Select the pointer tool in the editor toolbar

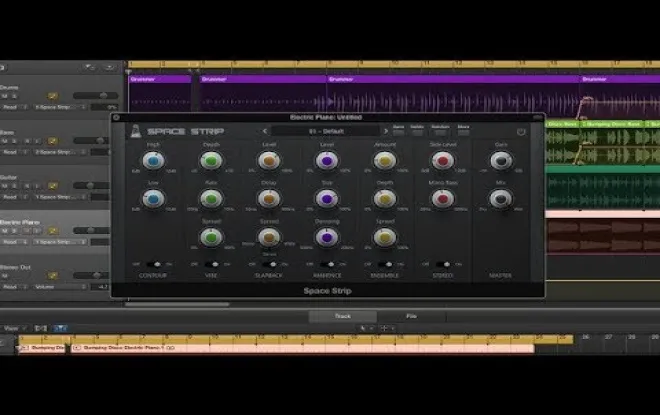365,328
